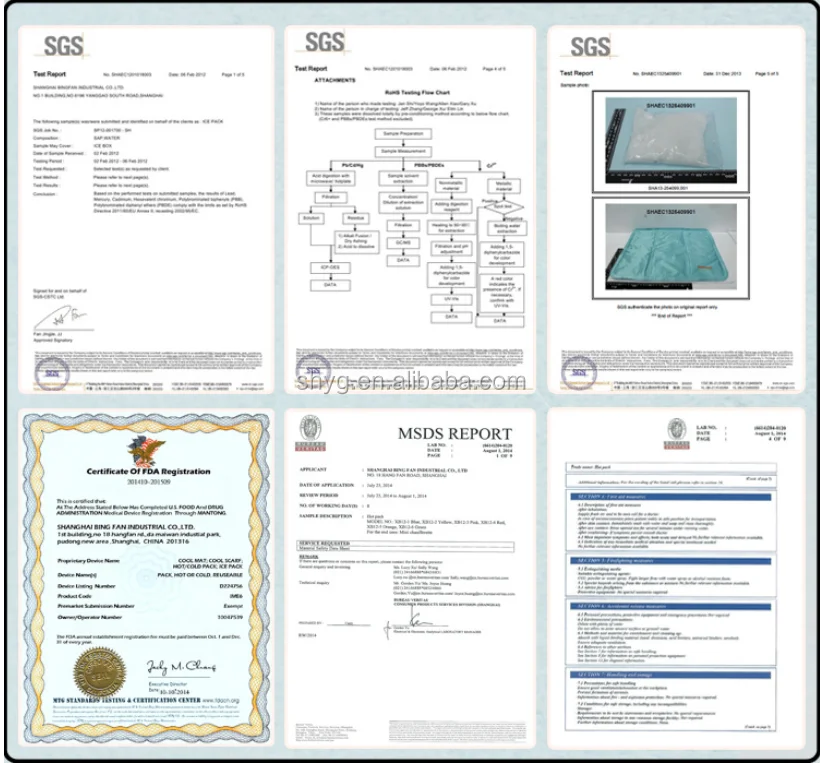Click 'Test Report' heading on the sample photo page
This screenshot has width=820, height=763.
click(576, 73)
